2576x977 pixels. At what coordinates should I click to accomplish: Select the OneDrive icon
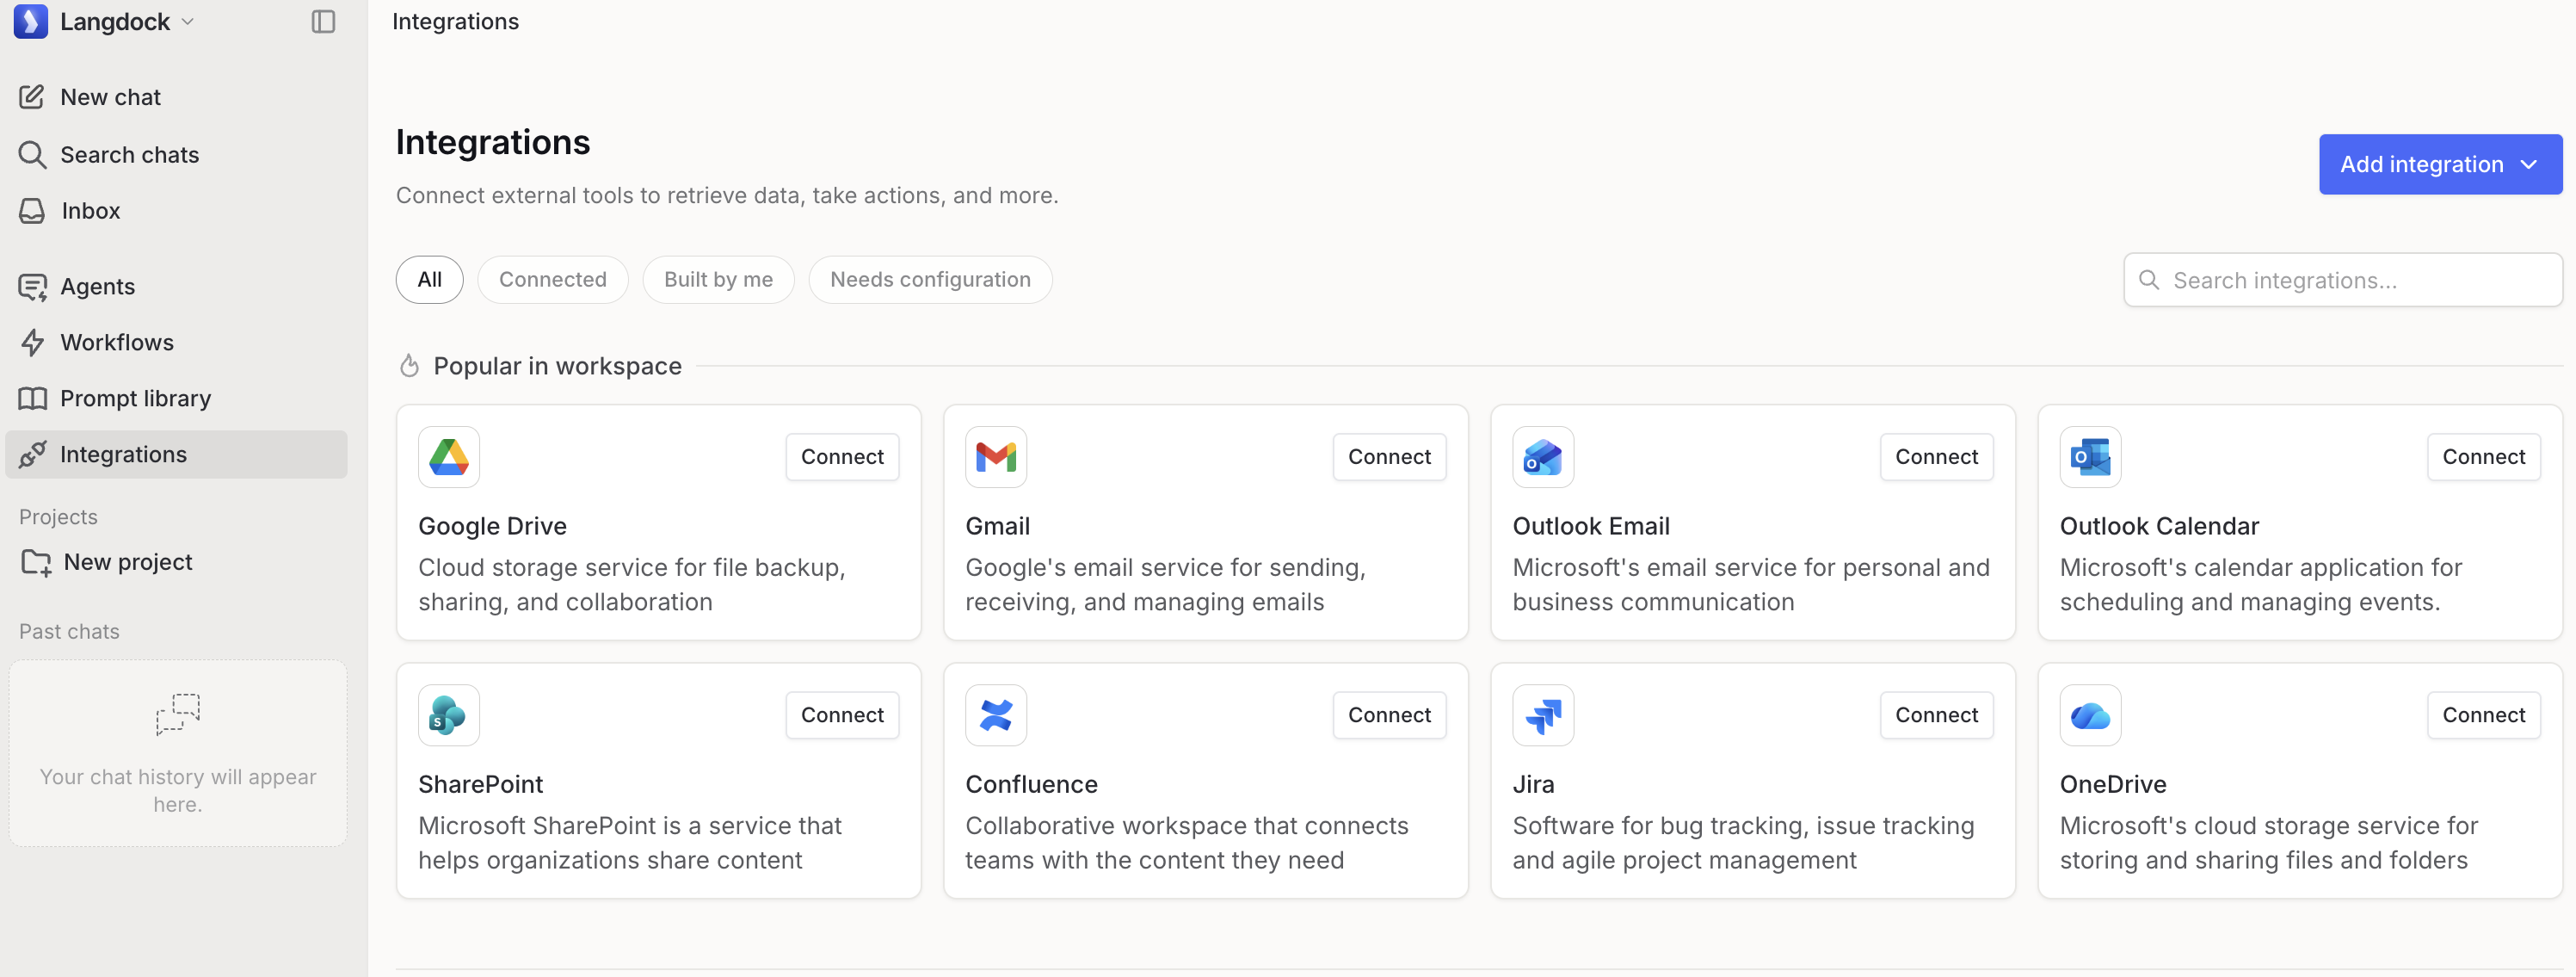click(2090, 714)
